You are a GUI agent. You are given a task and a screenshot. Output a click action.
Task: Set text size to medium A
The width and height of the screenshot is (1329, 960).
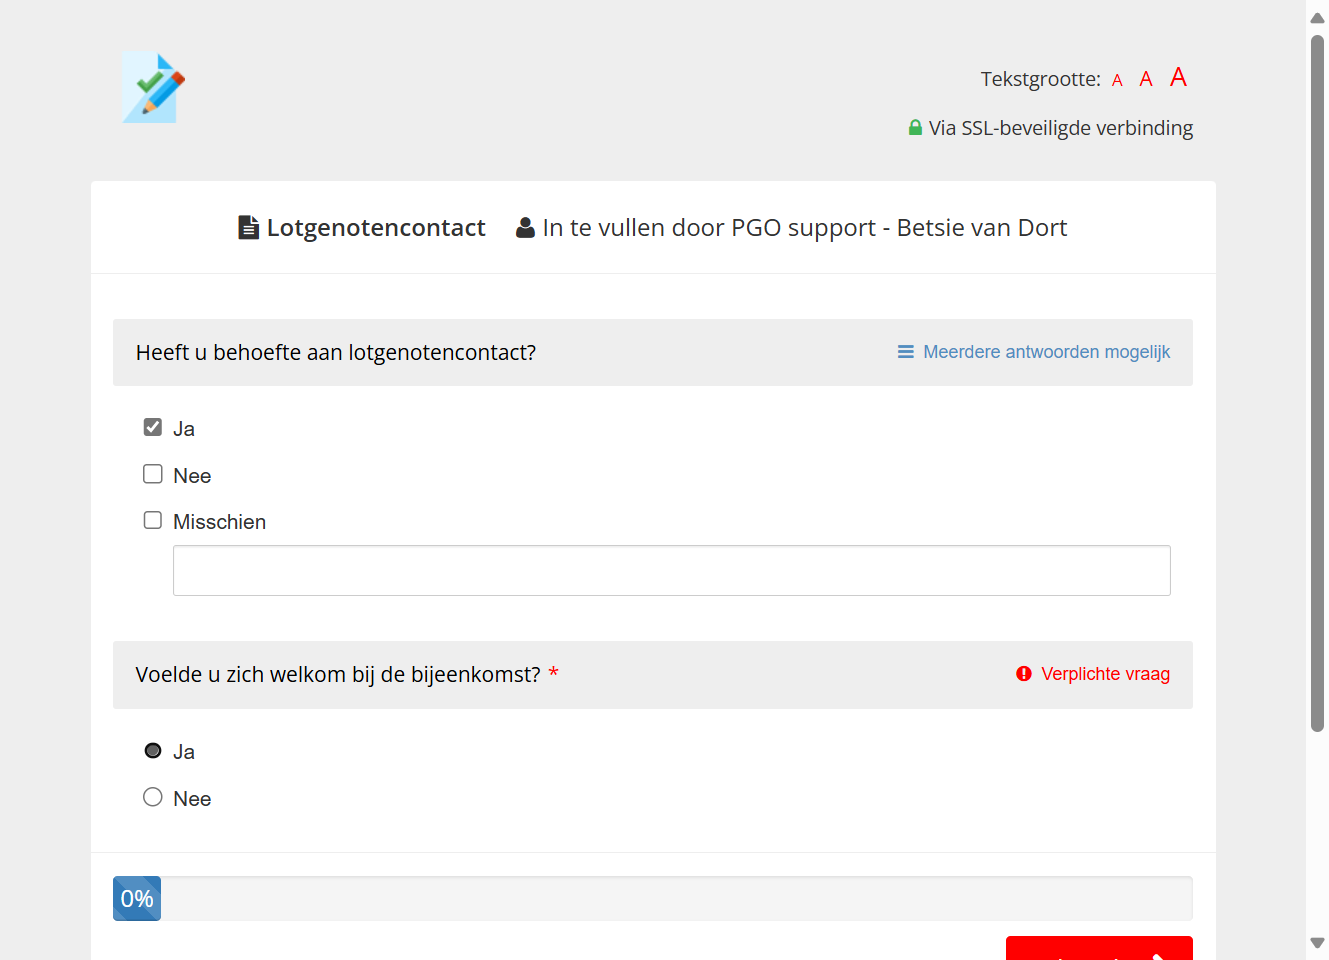pyautogui.click(x=1146, y=79)
